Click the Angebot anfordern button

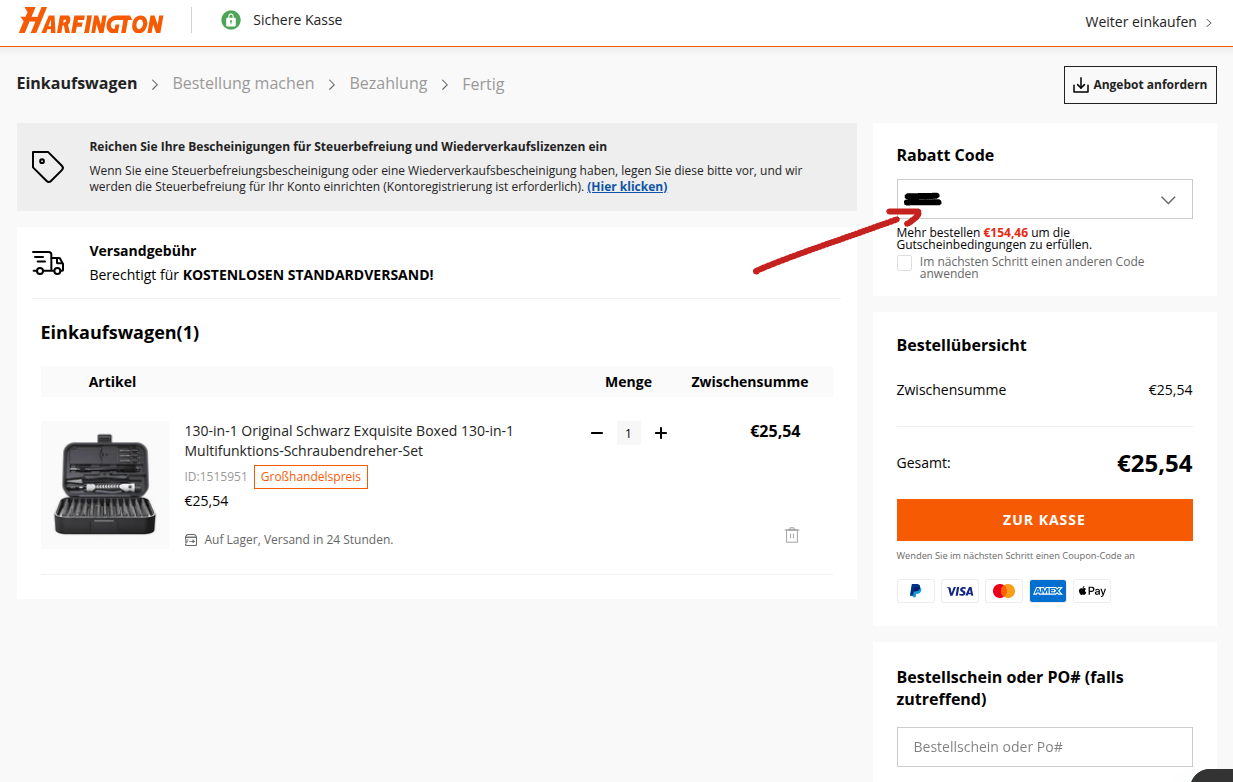[1139, 84]
